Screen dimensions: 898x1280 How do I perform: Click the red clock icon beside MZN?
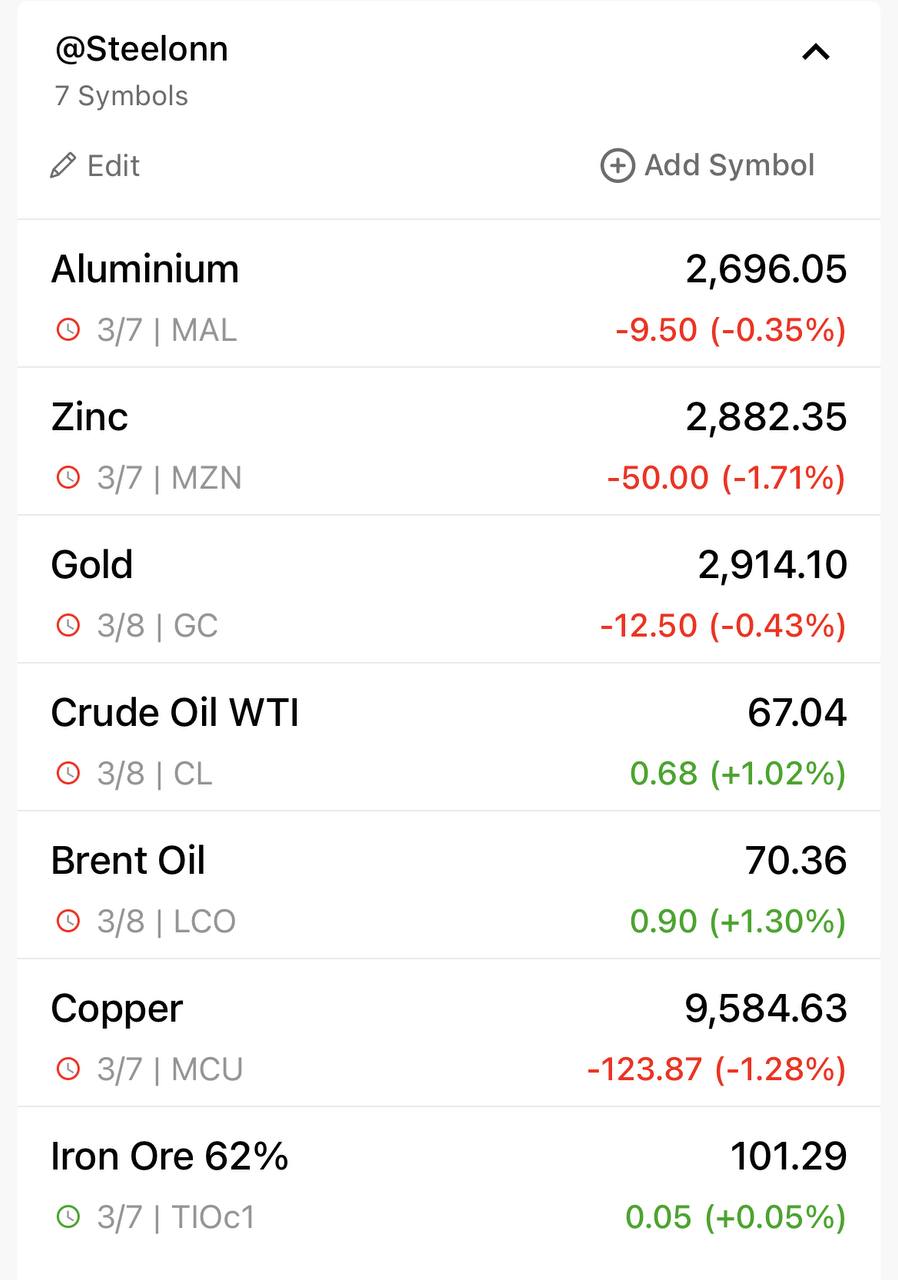pos(67,478)
